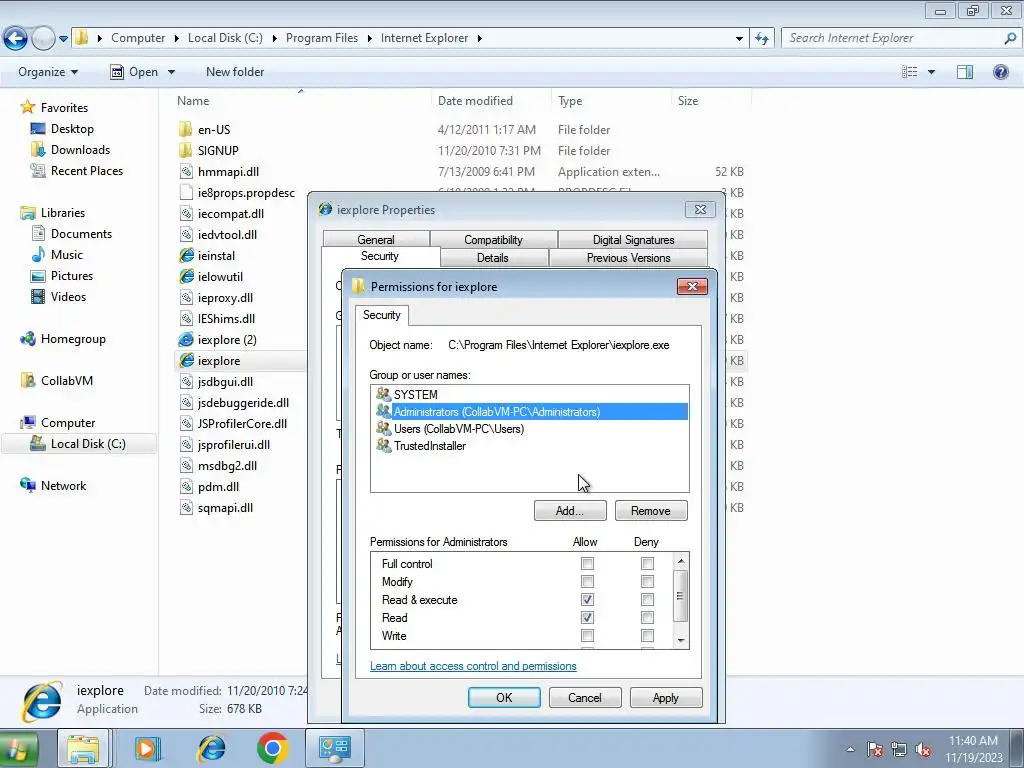Click the Remove button
Viewport: 1024px width, 768px height.
pyautogui.click(x=650, y=511)
